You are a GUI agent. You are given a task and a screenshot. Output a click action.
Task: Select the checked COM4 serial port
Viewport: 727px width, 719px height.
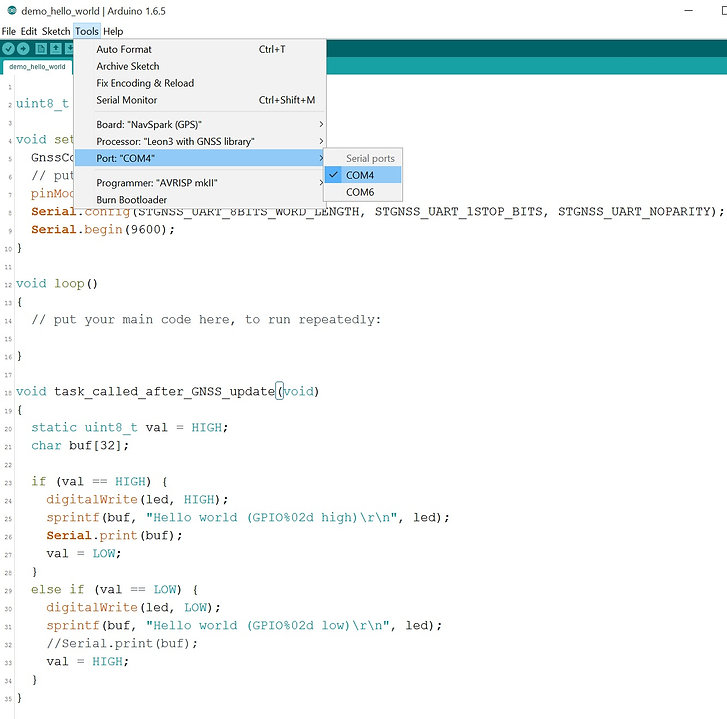point(363,175)
